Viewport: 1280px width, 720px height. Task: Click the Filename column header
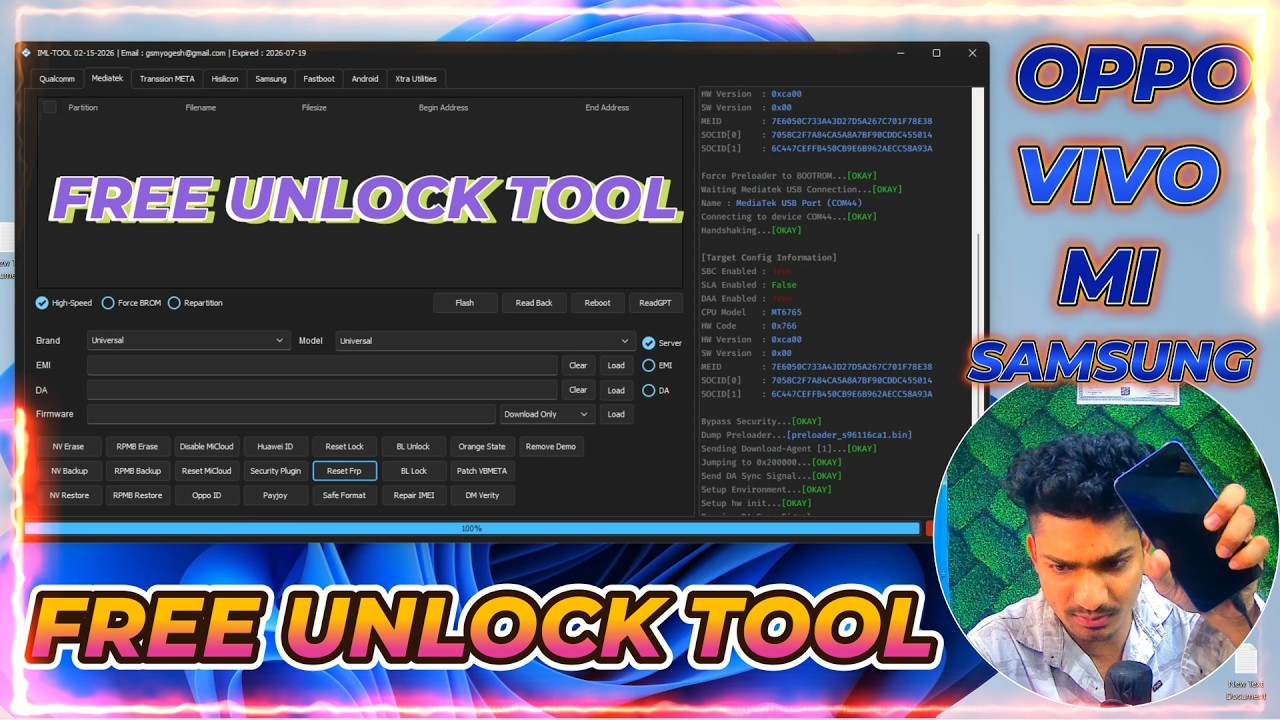[200, 107]
